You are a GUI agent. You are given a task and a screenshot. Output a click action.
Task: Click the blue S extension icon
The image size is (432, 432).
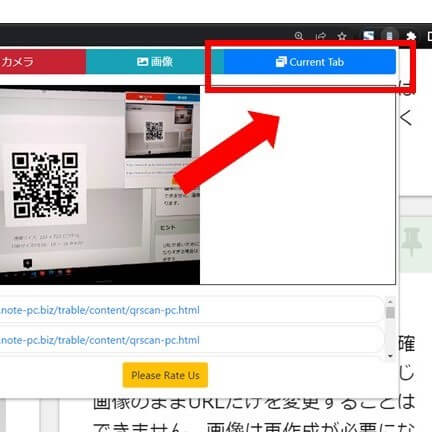368,36
